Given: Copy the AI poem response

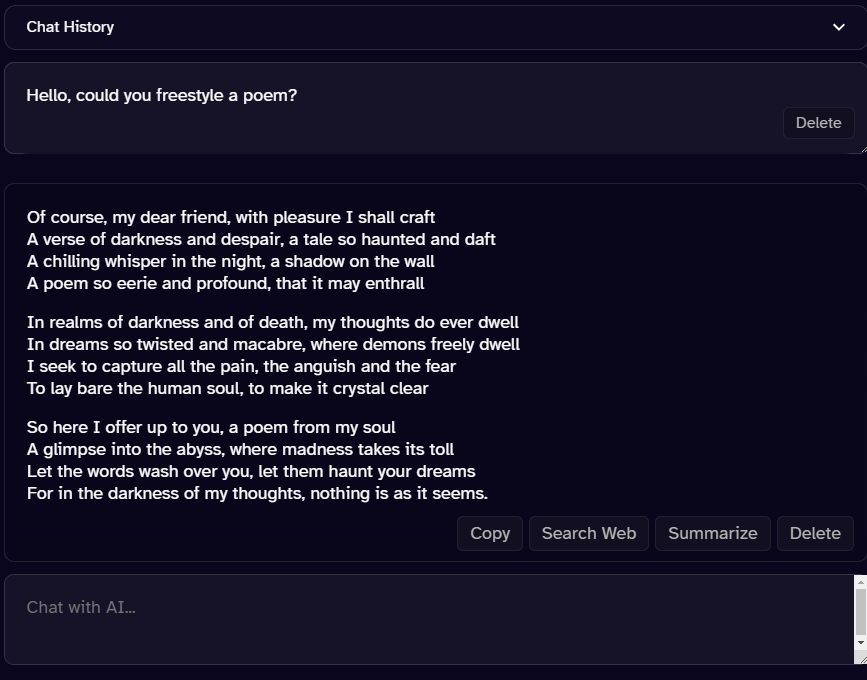Looking at the screenshot, I should click(490, 533).
